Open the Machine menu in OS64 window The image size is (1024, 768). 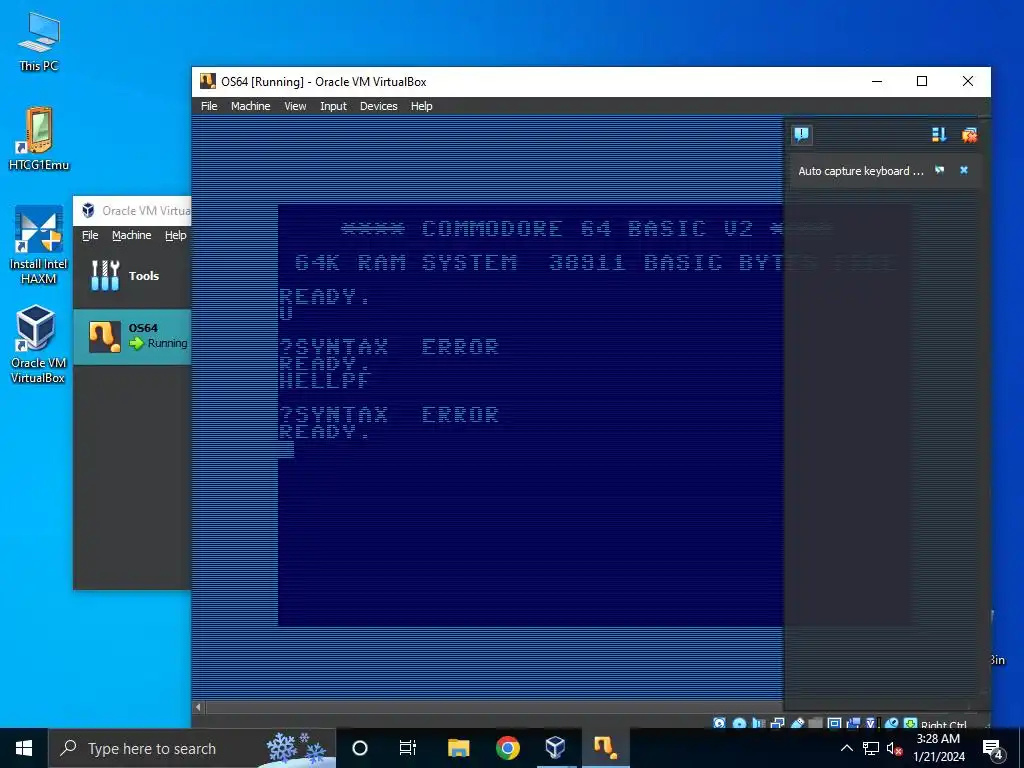[250, 106]
